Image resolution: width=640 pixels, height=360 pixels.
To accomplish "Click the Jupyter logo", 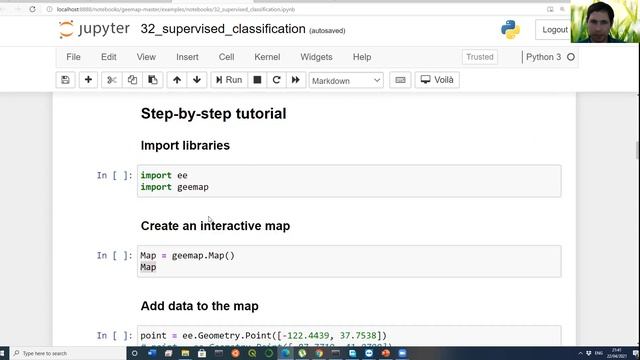I will [94, 29].
